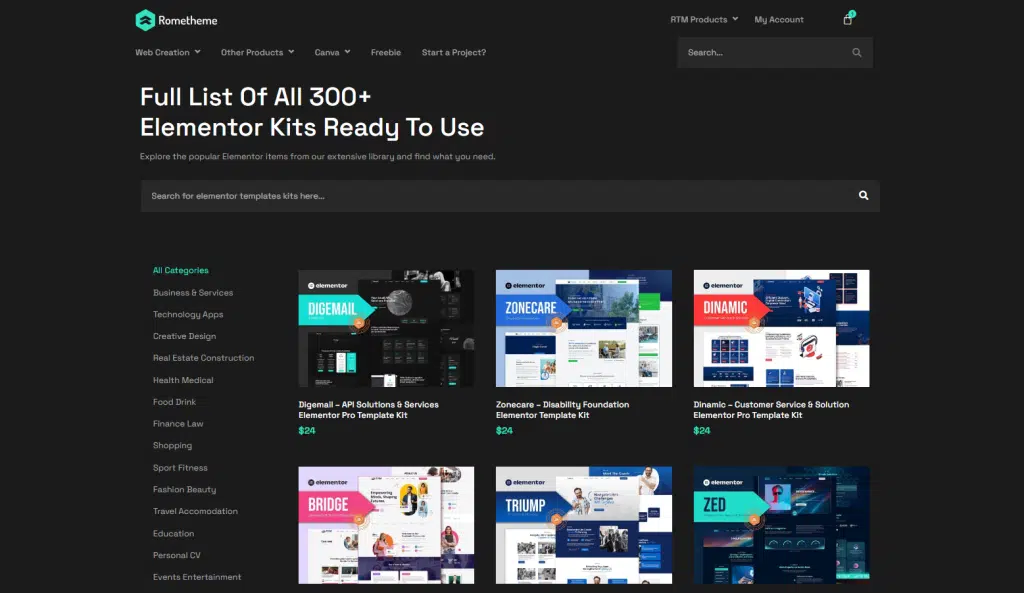Expand the Canva menu
Image resolution: width=1024 pixels, height=593 pixels.
pos(332,52)
